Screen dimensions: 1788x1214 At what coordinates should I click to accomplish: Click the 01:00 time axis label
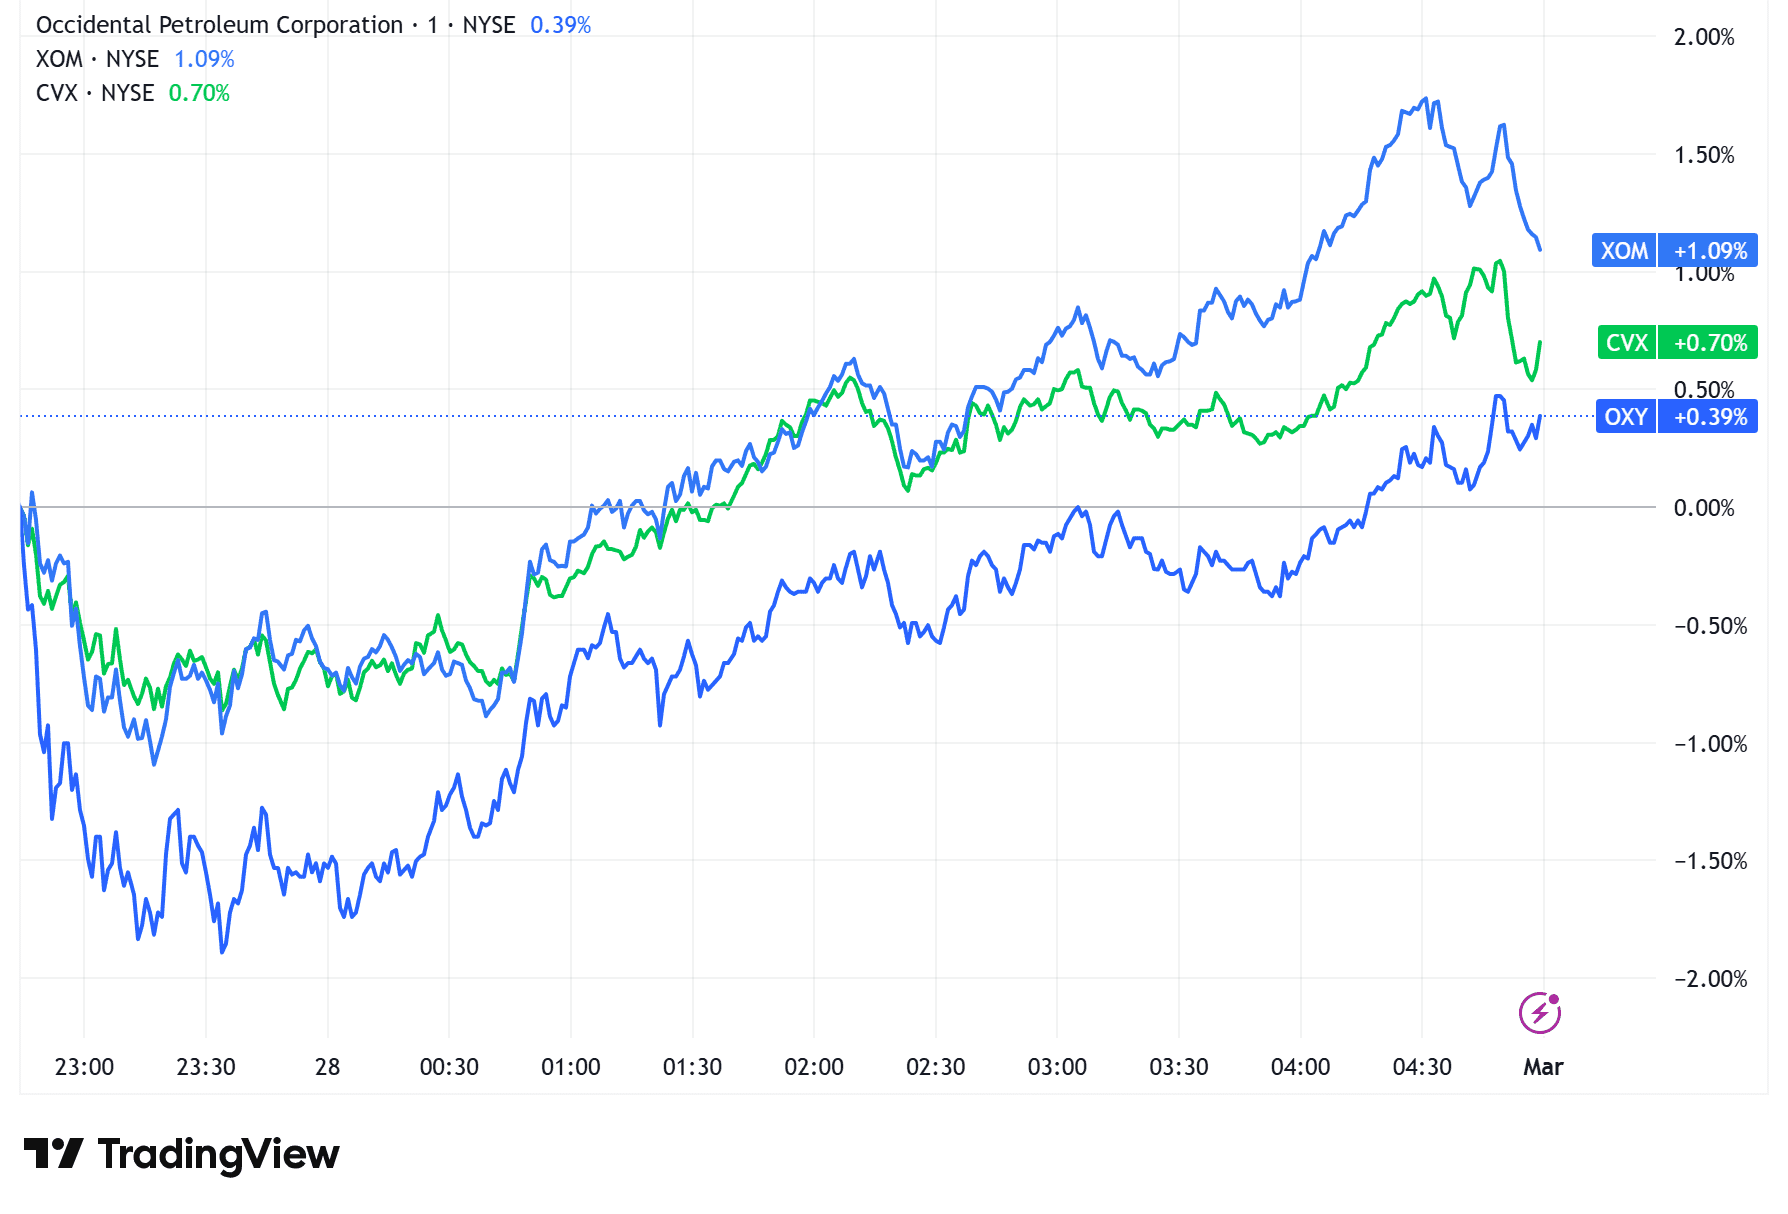pos(570,1067)
